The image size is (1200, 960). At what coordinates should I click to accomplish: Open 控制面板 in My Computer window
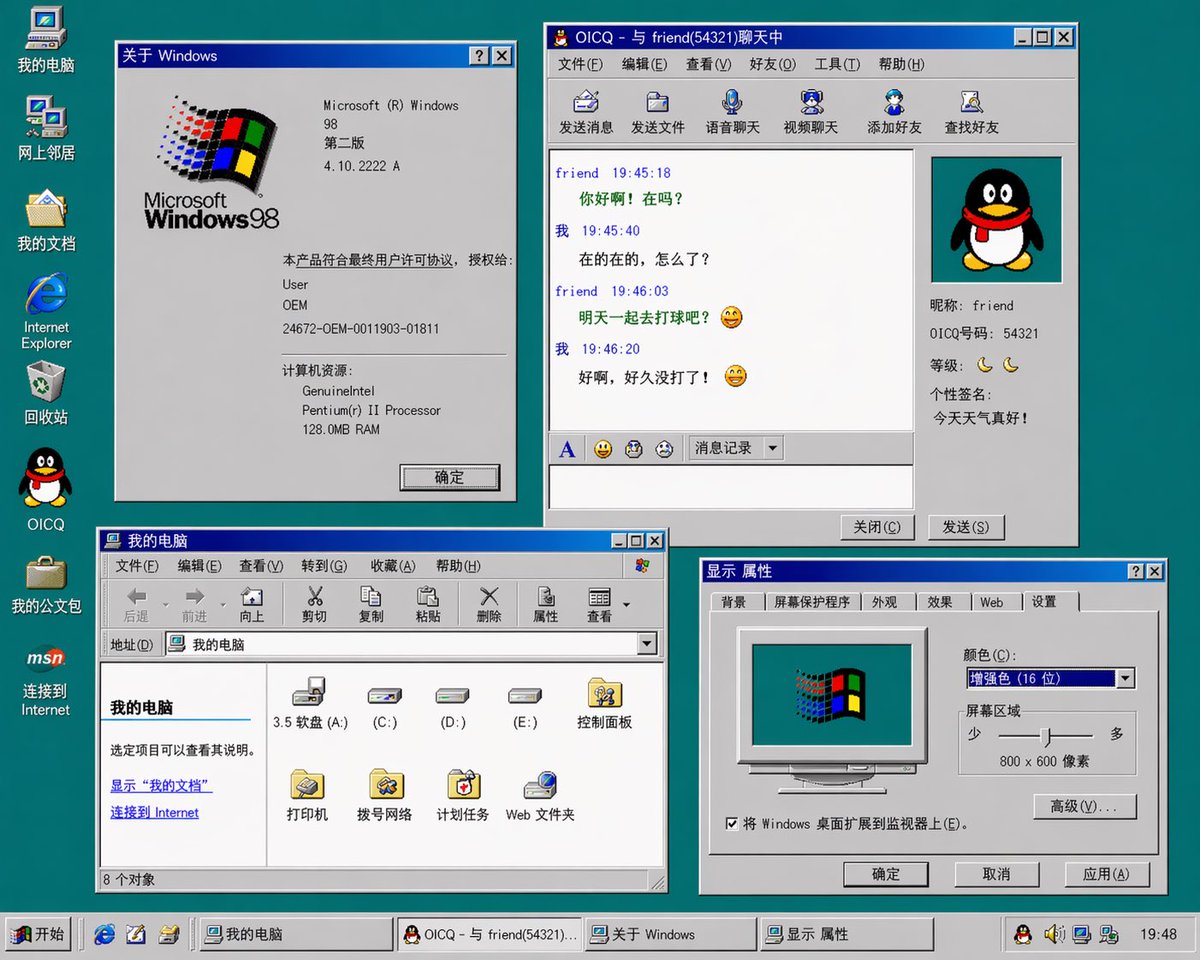click(x=605, y=704)
